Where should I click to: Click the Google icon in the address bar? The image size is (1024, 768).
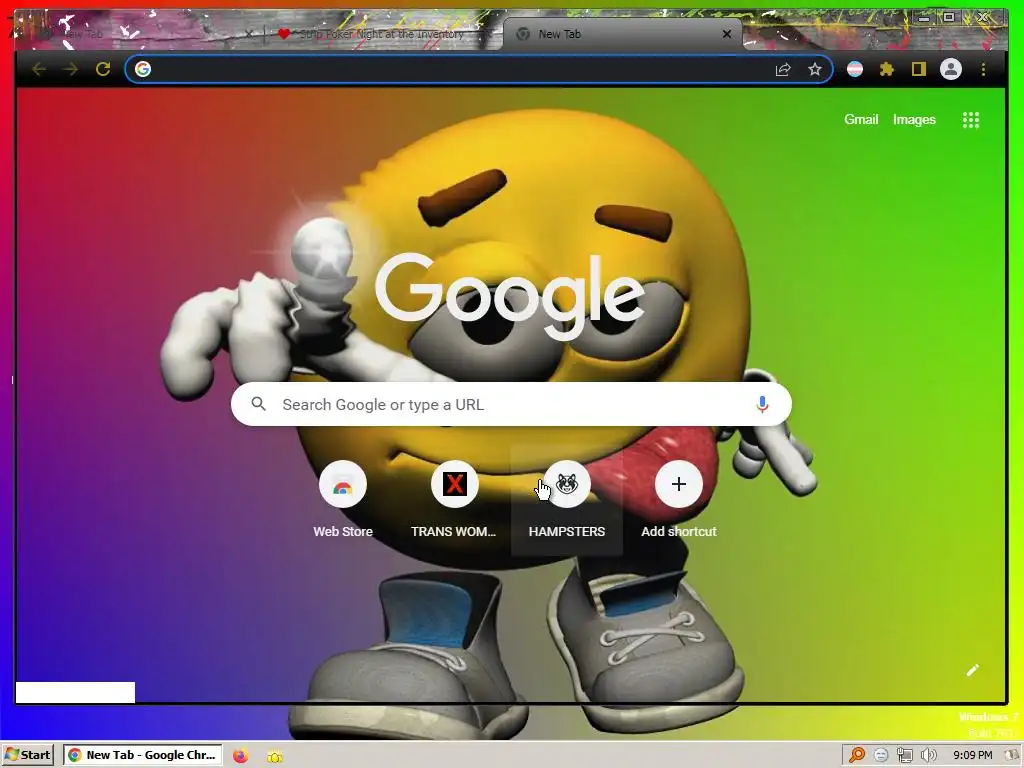click(143, 69)
